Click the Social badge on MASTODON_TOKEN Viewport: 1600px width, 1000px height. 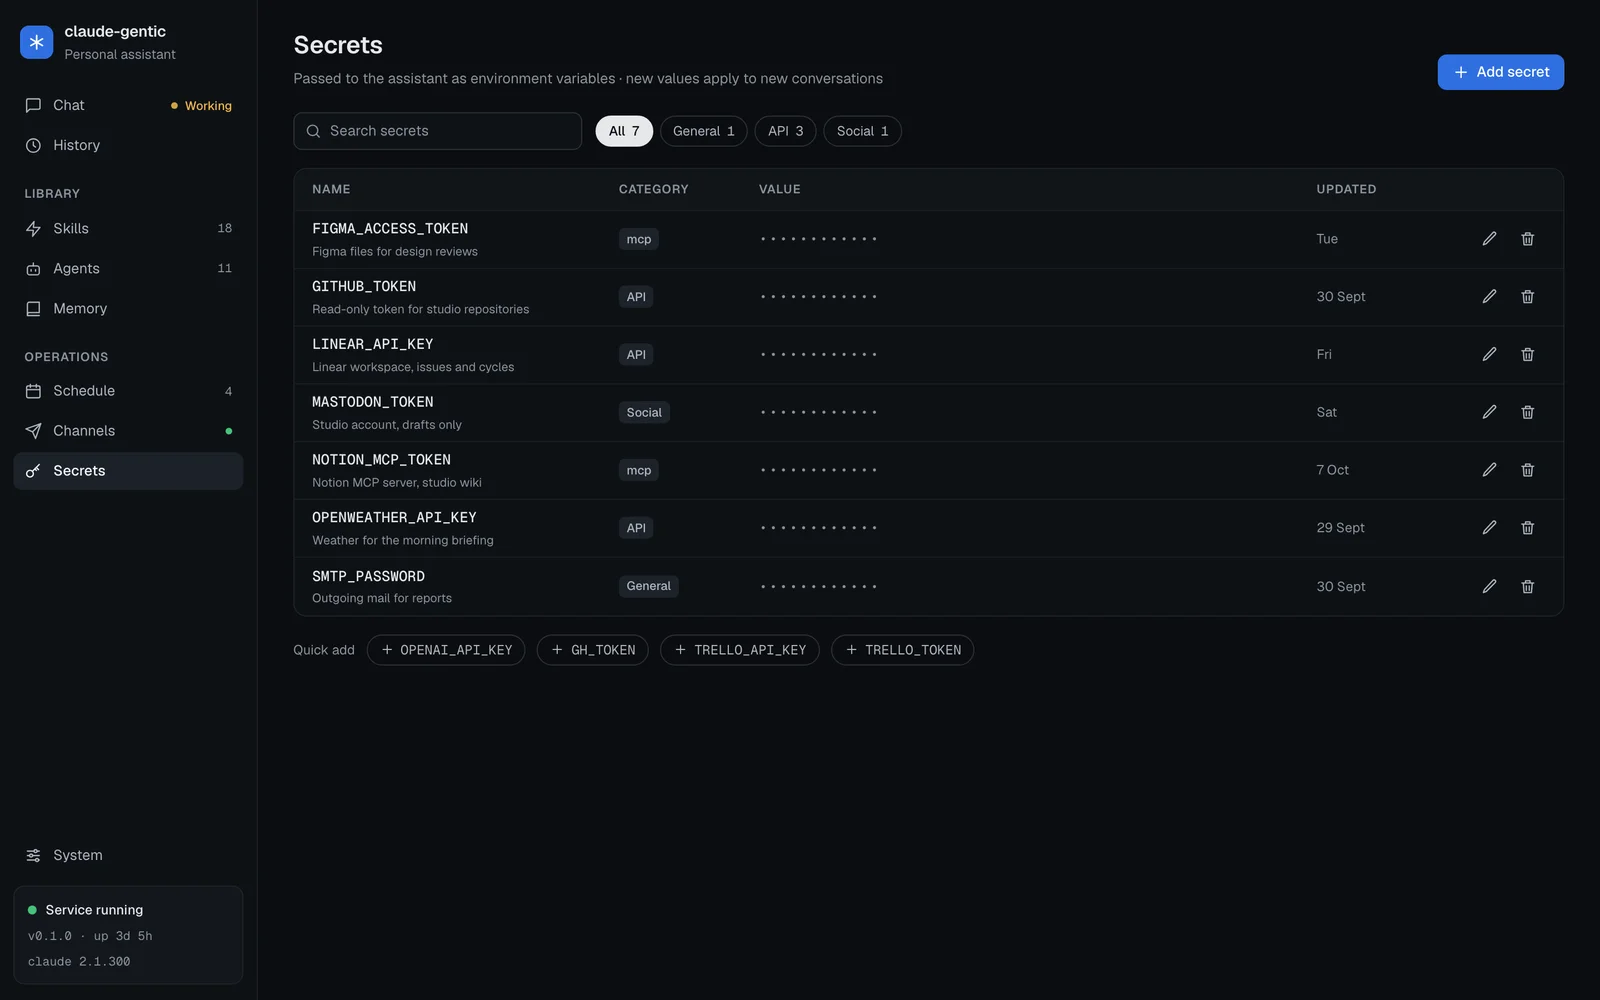[x=644, y=412]
